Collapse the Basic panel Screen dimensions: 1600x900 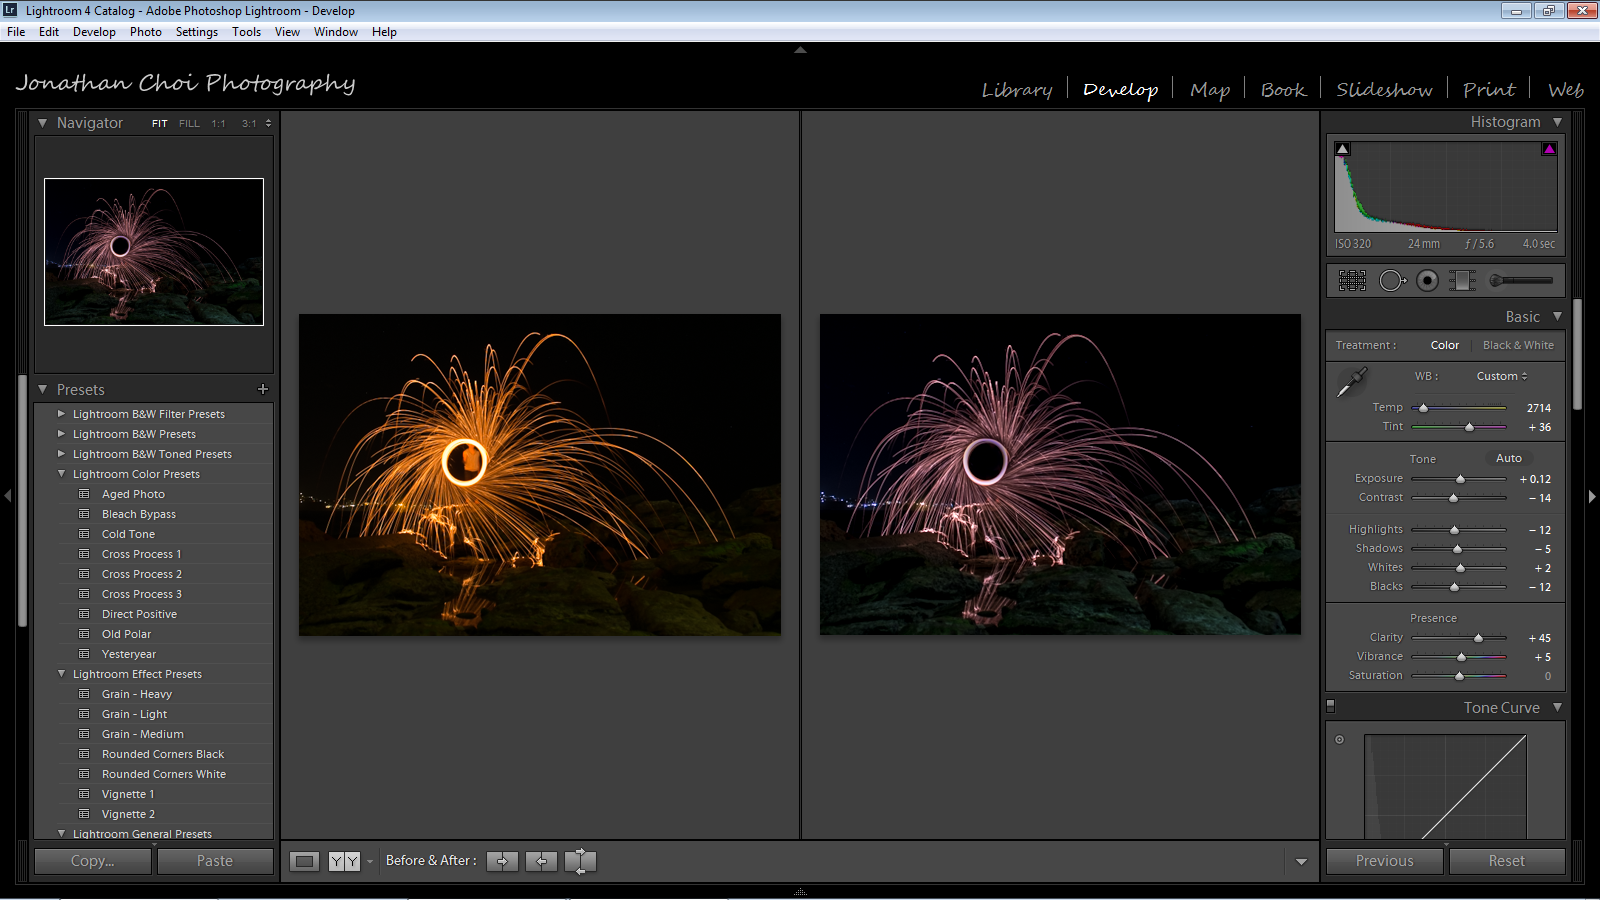1557,316
